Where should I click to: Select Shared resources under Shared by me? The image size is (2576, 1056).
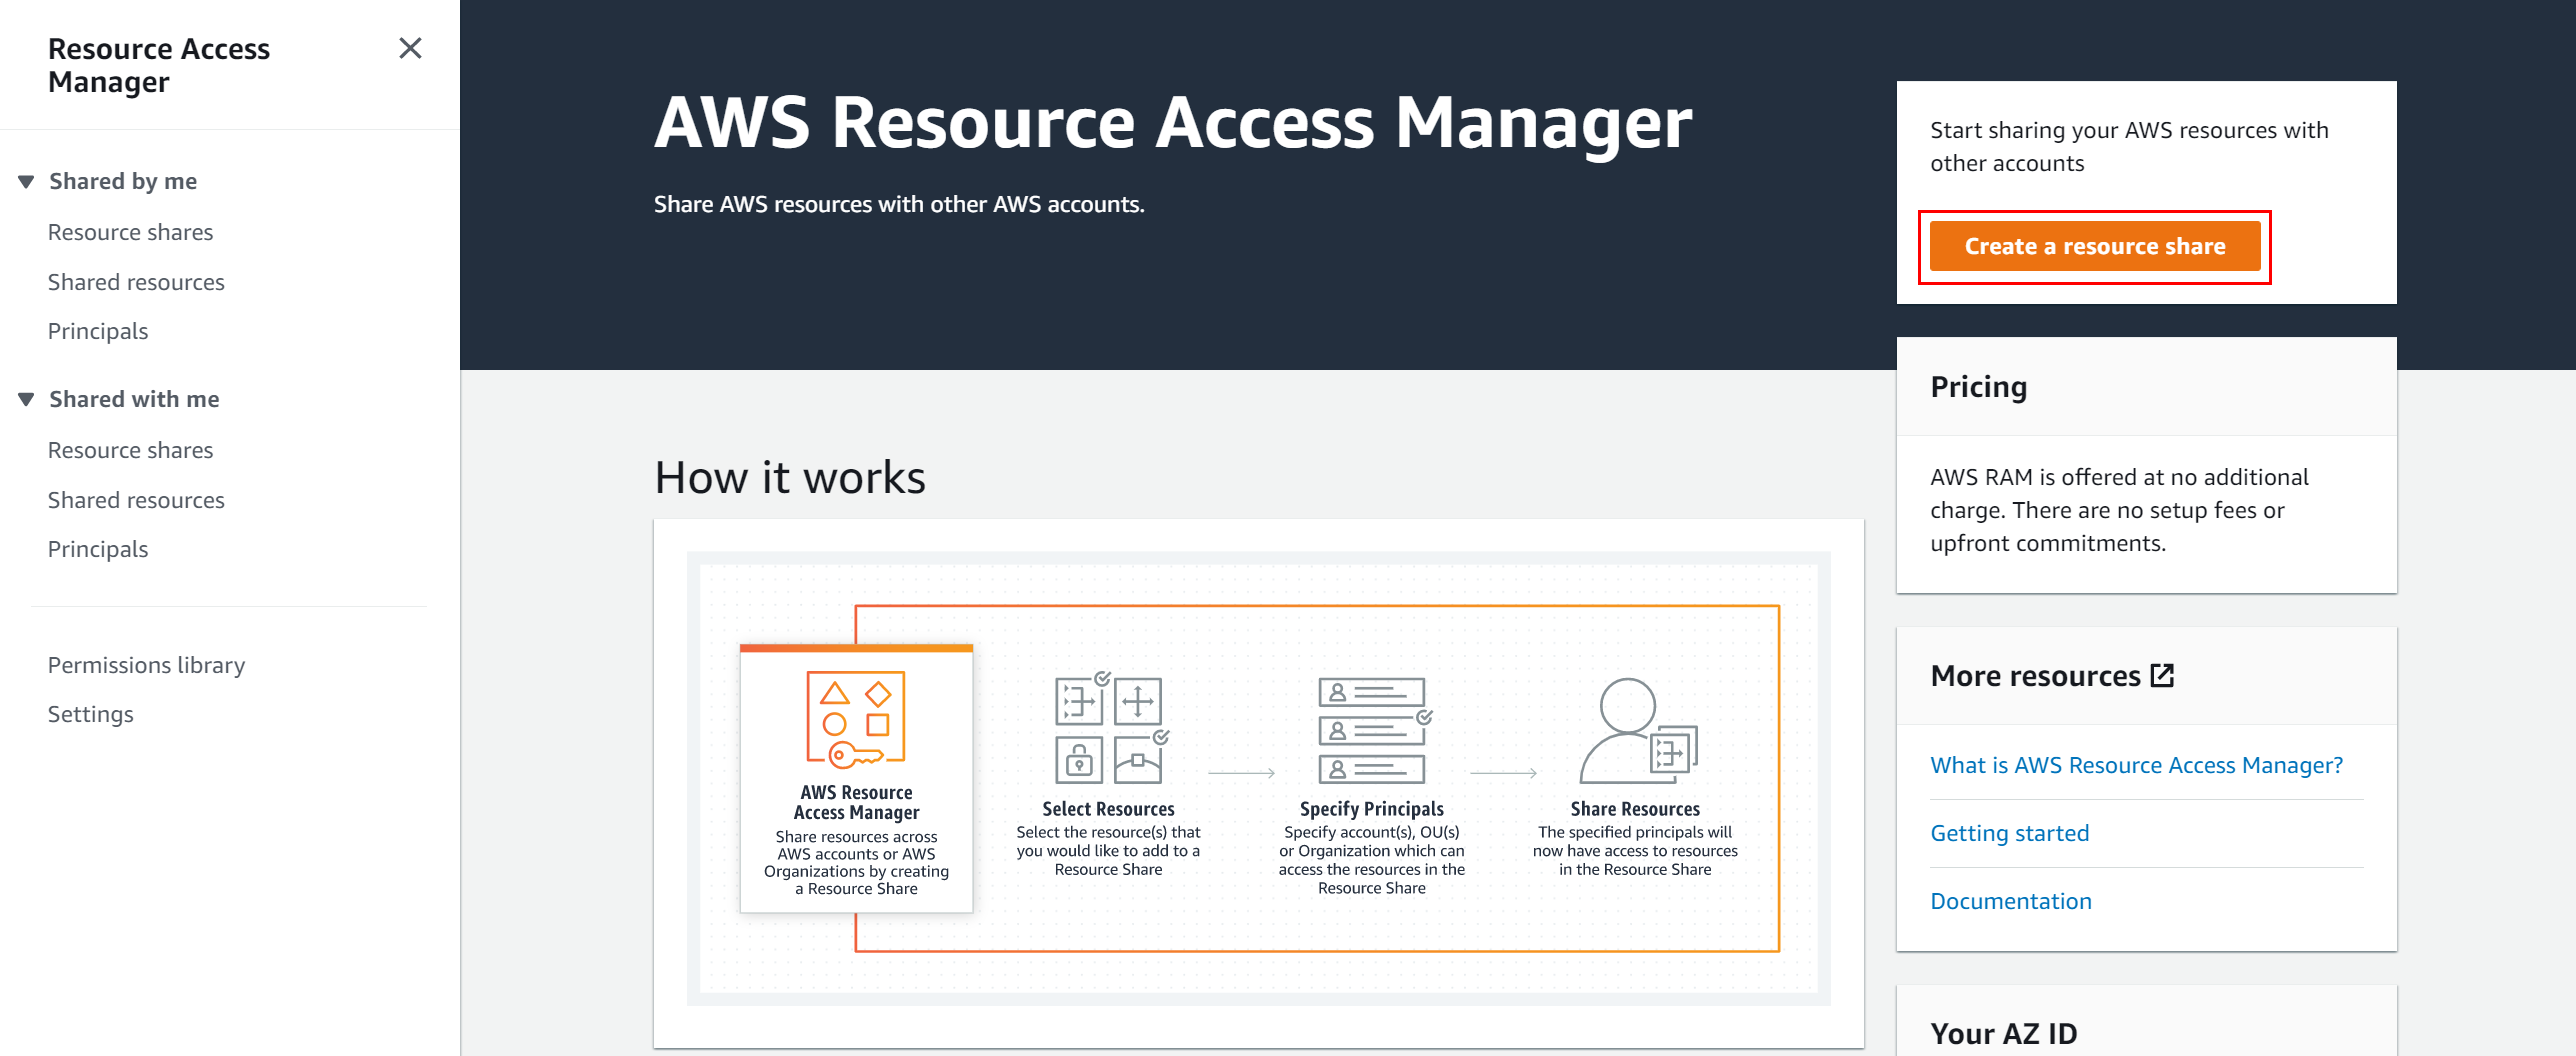tap(136, 281)
